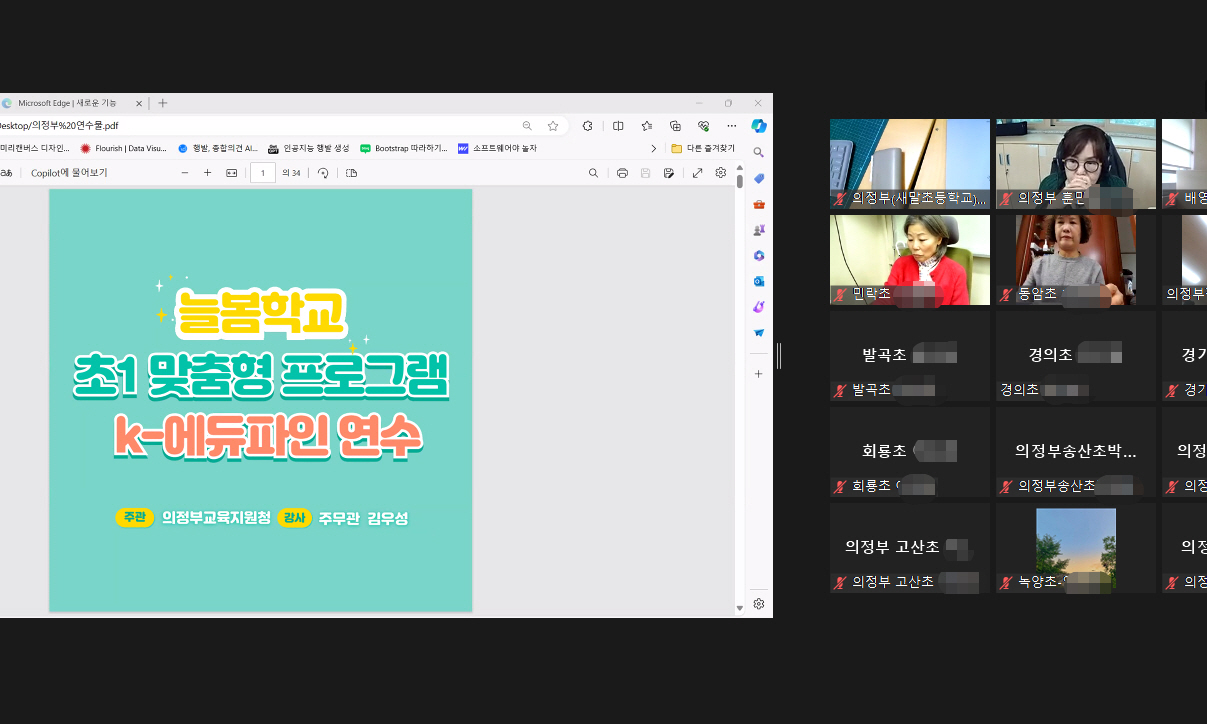This screenshot has width=1207, height=724.
Task: Rotate the PDF page
Action: point(323,173)
